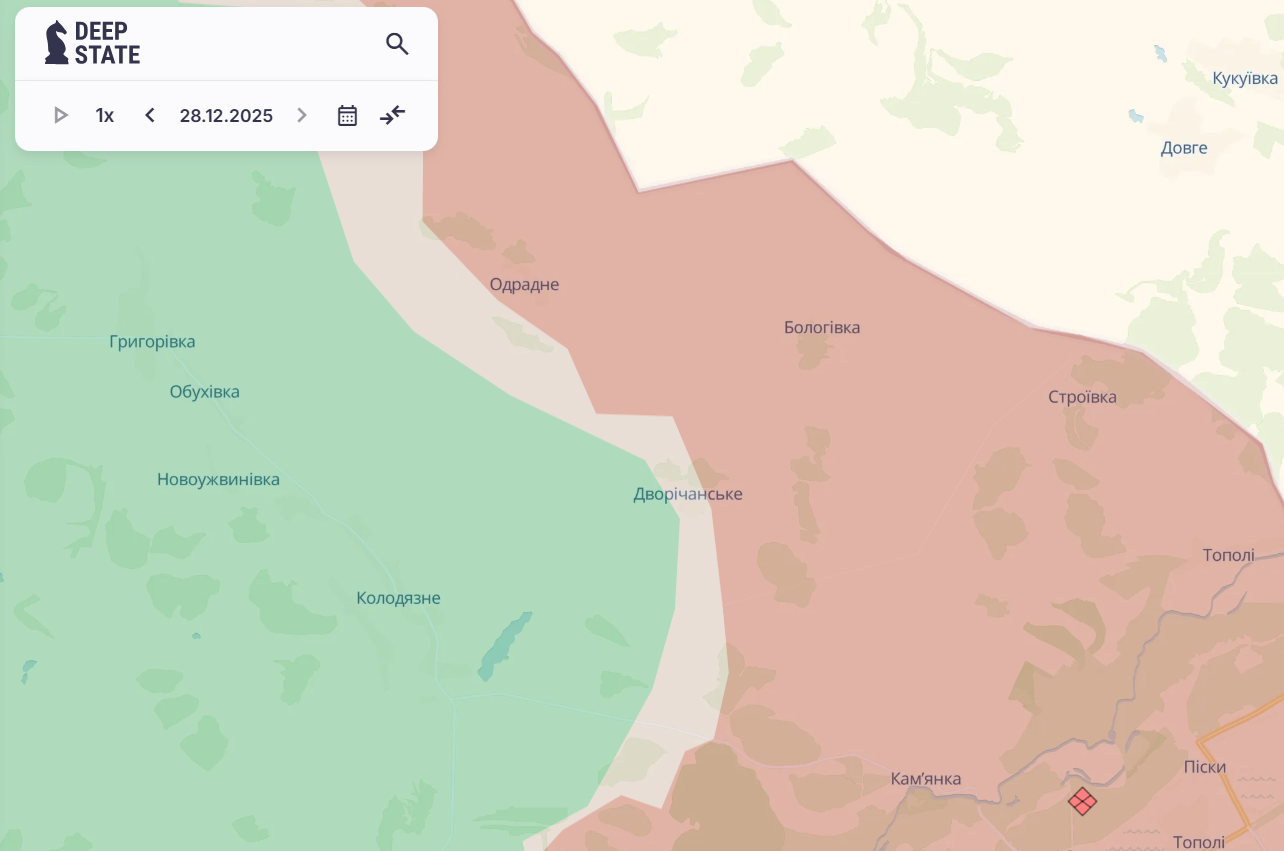This screenshot has width=1284, height=851.
Task: Select the Строївка settlement label
Action: tap(1082, 397)
